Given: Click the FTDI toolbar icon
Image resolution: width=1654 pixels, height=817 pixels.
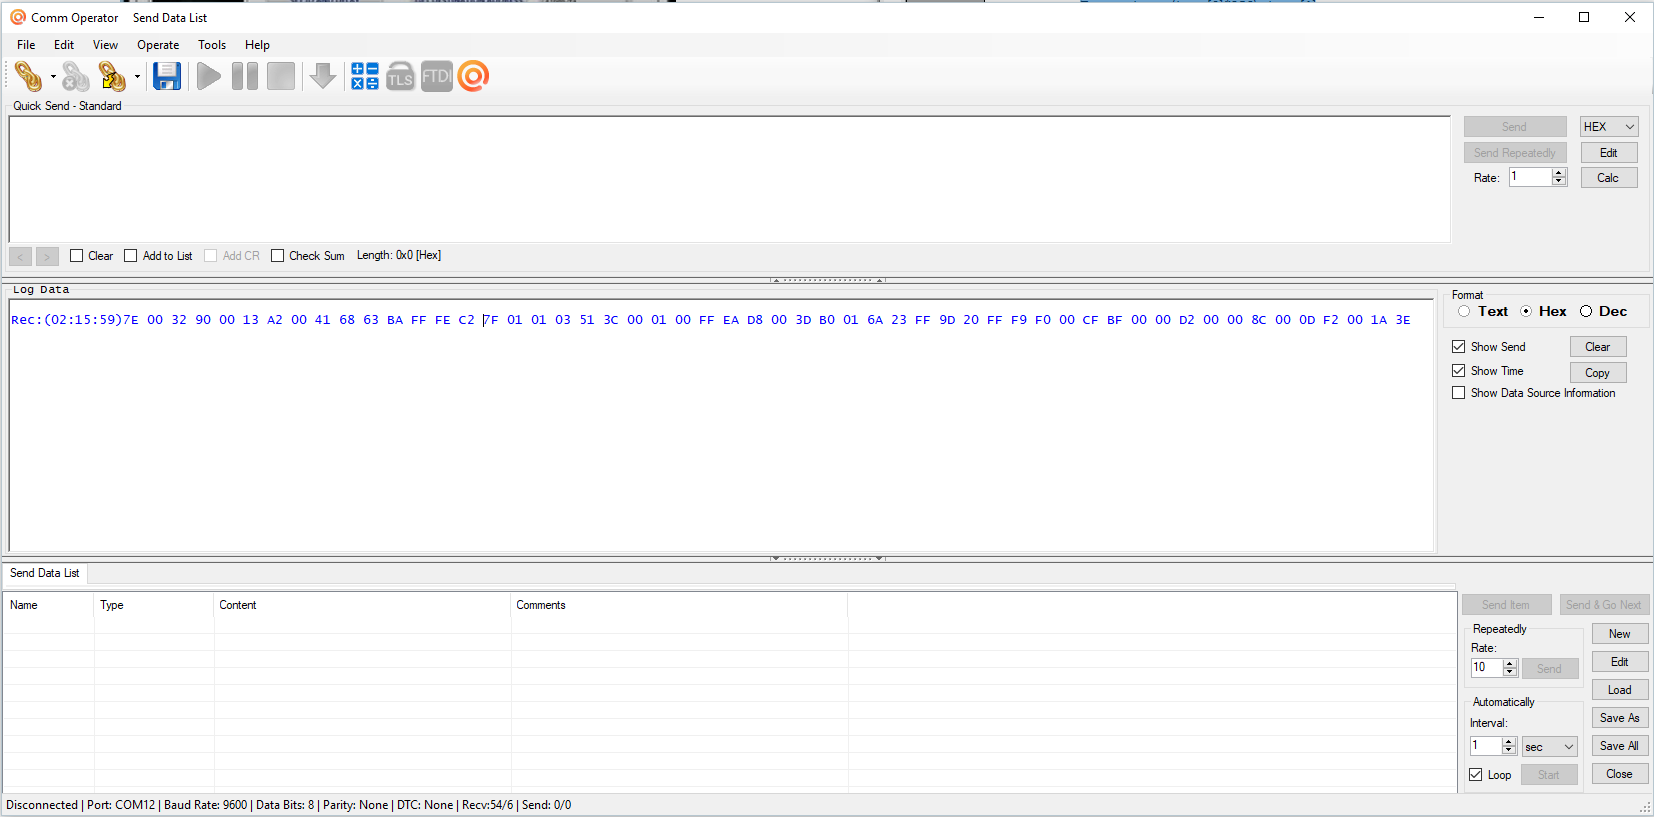Looking at the screenshot, I should click(436, 76).
